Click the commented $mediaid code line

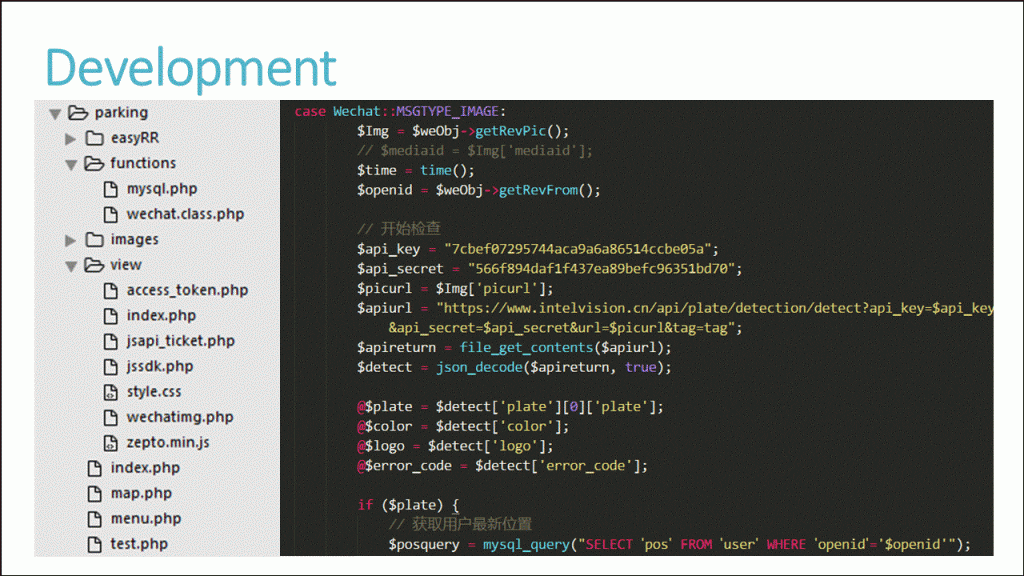coord(475,151)
